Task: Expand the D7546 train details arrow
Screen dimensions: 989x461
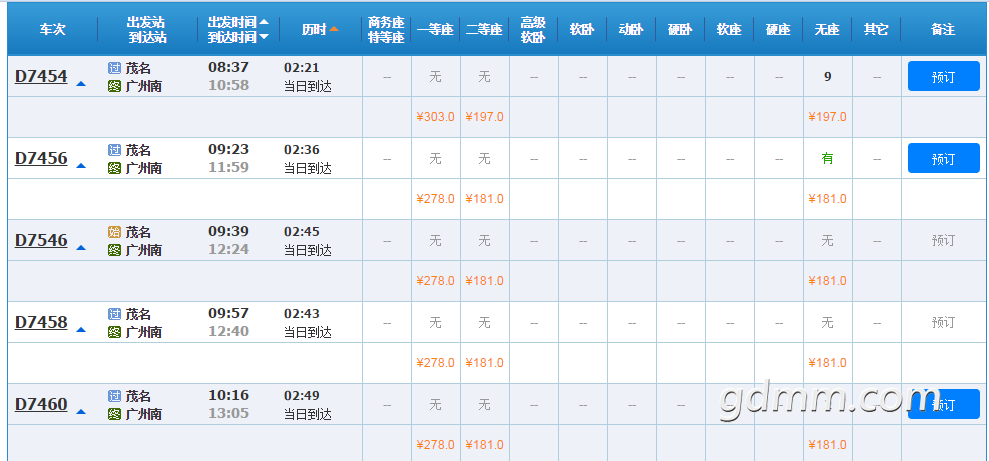Action: [x=81, y=248]
